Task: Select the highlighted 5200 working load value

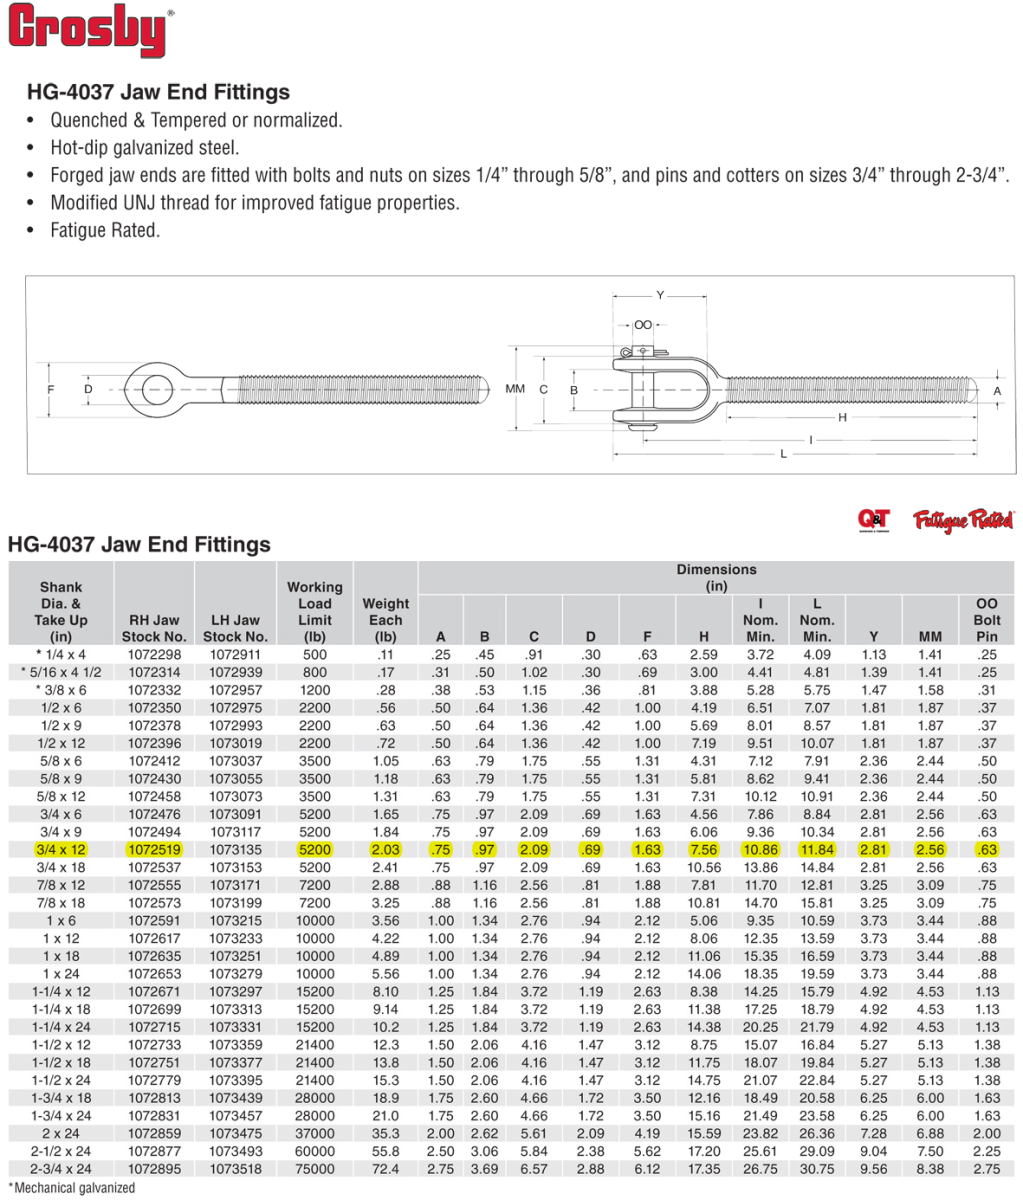Action: pos(314,849)
